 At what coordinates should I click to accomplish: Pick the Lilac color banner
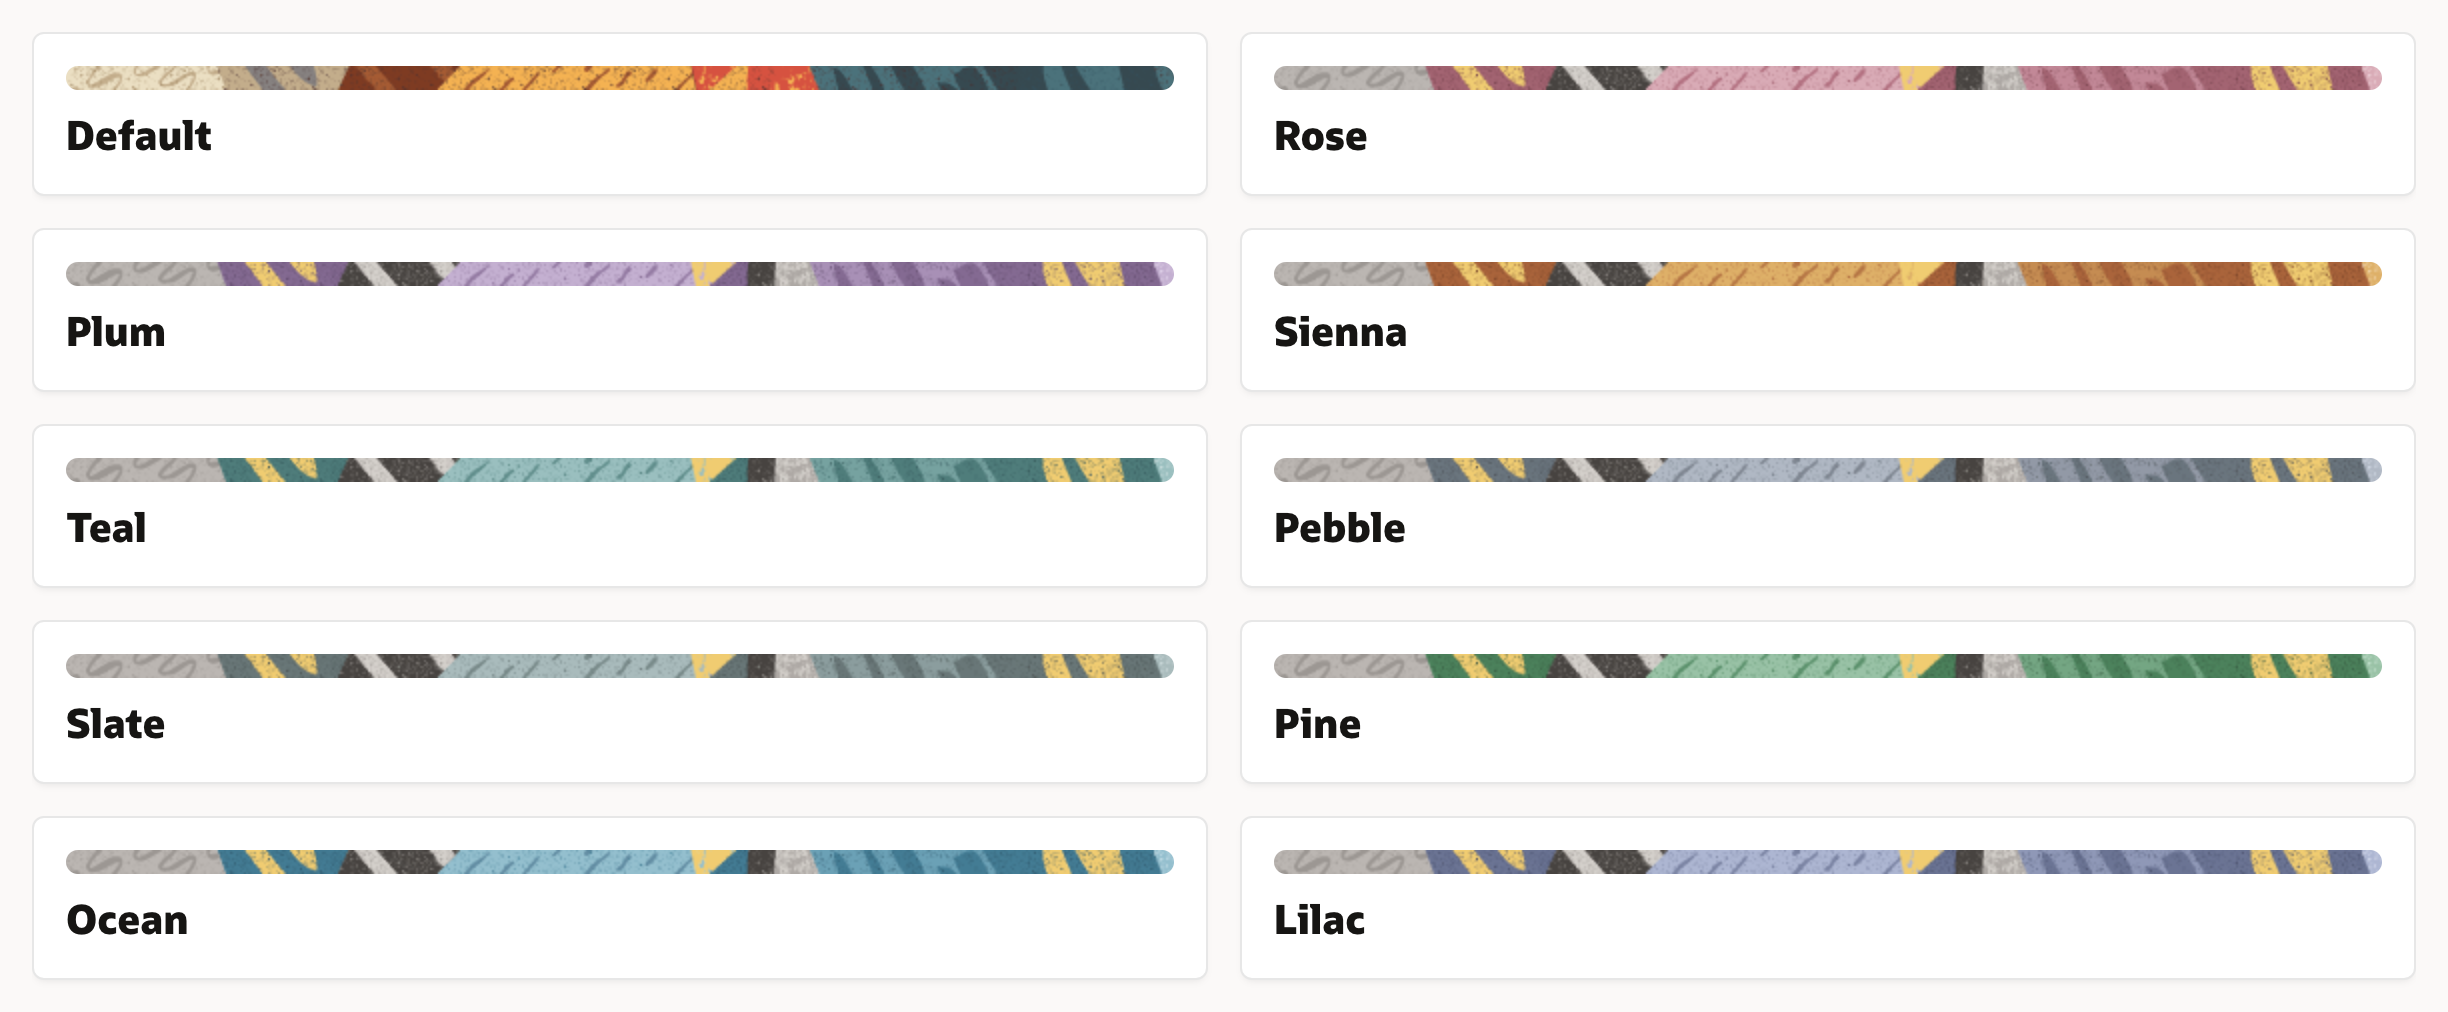[x=1827, y=862]
